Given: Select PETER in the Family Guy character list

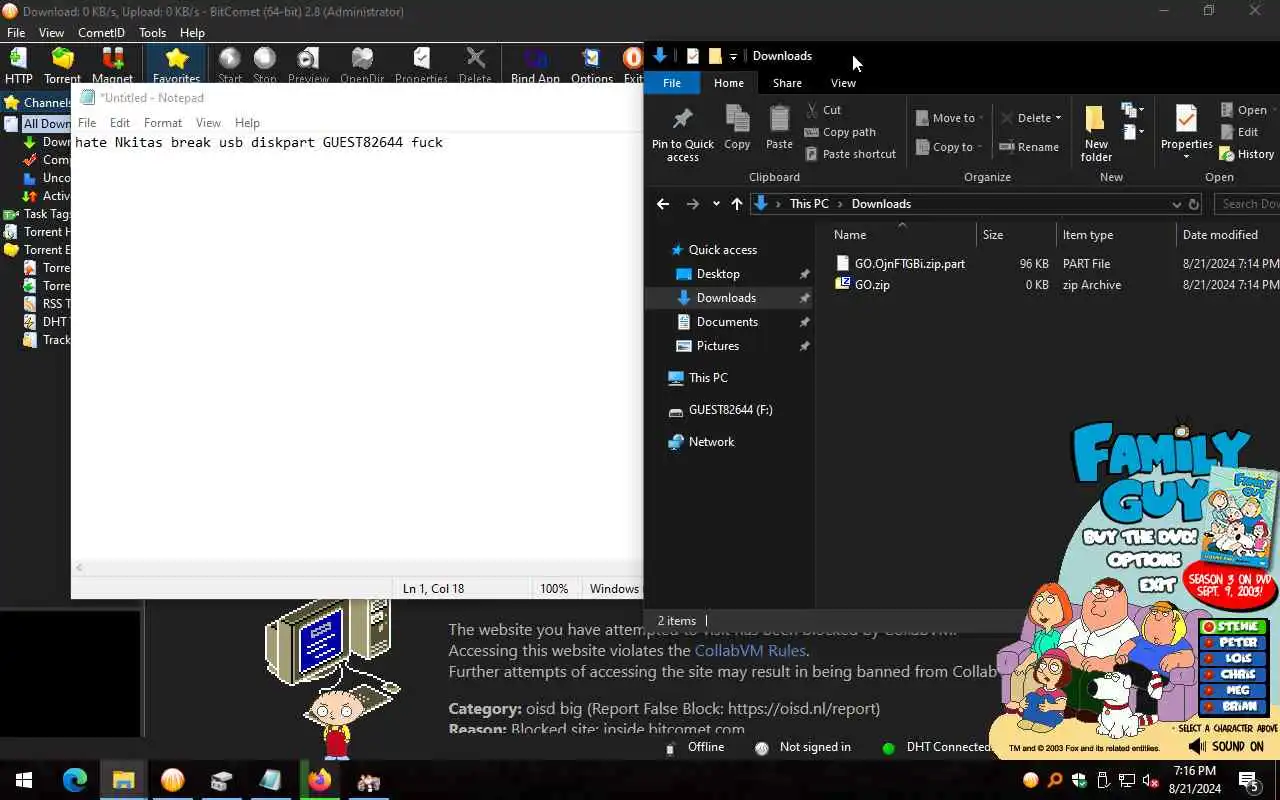Looking at the screenshot, I should coord(1233,643).
